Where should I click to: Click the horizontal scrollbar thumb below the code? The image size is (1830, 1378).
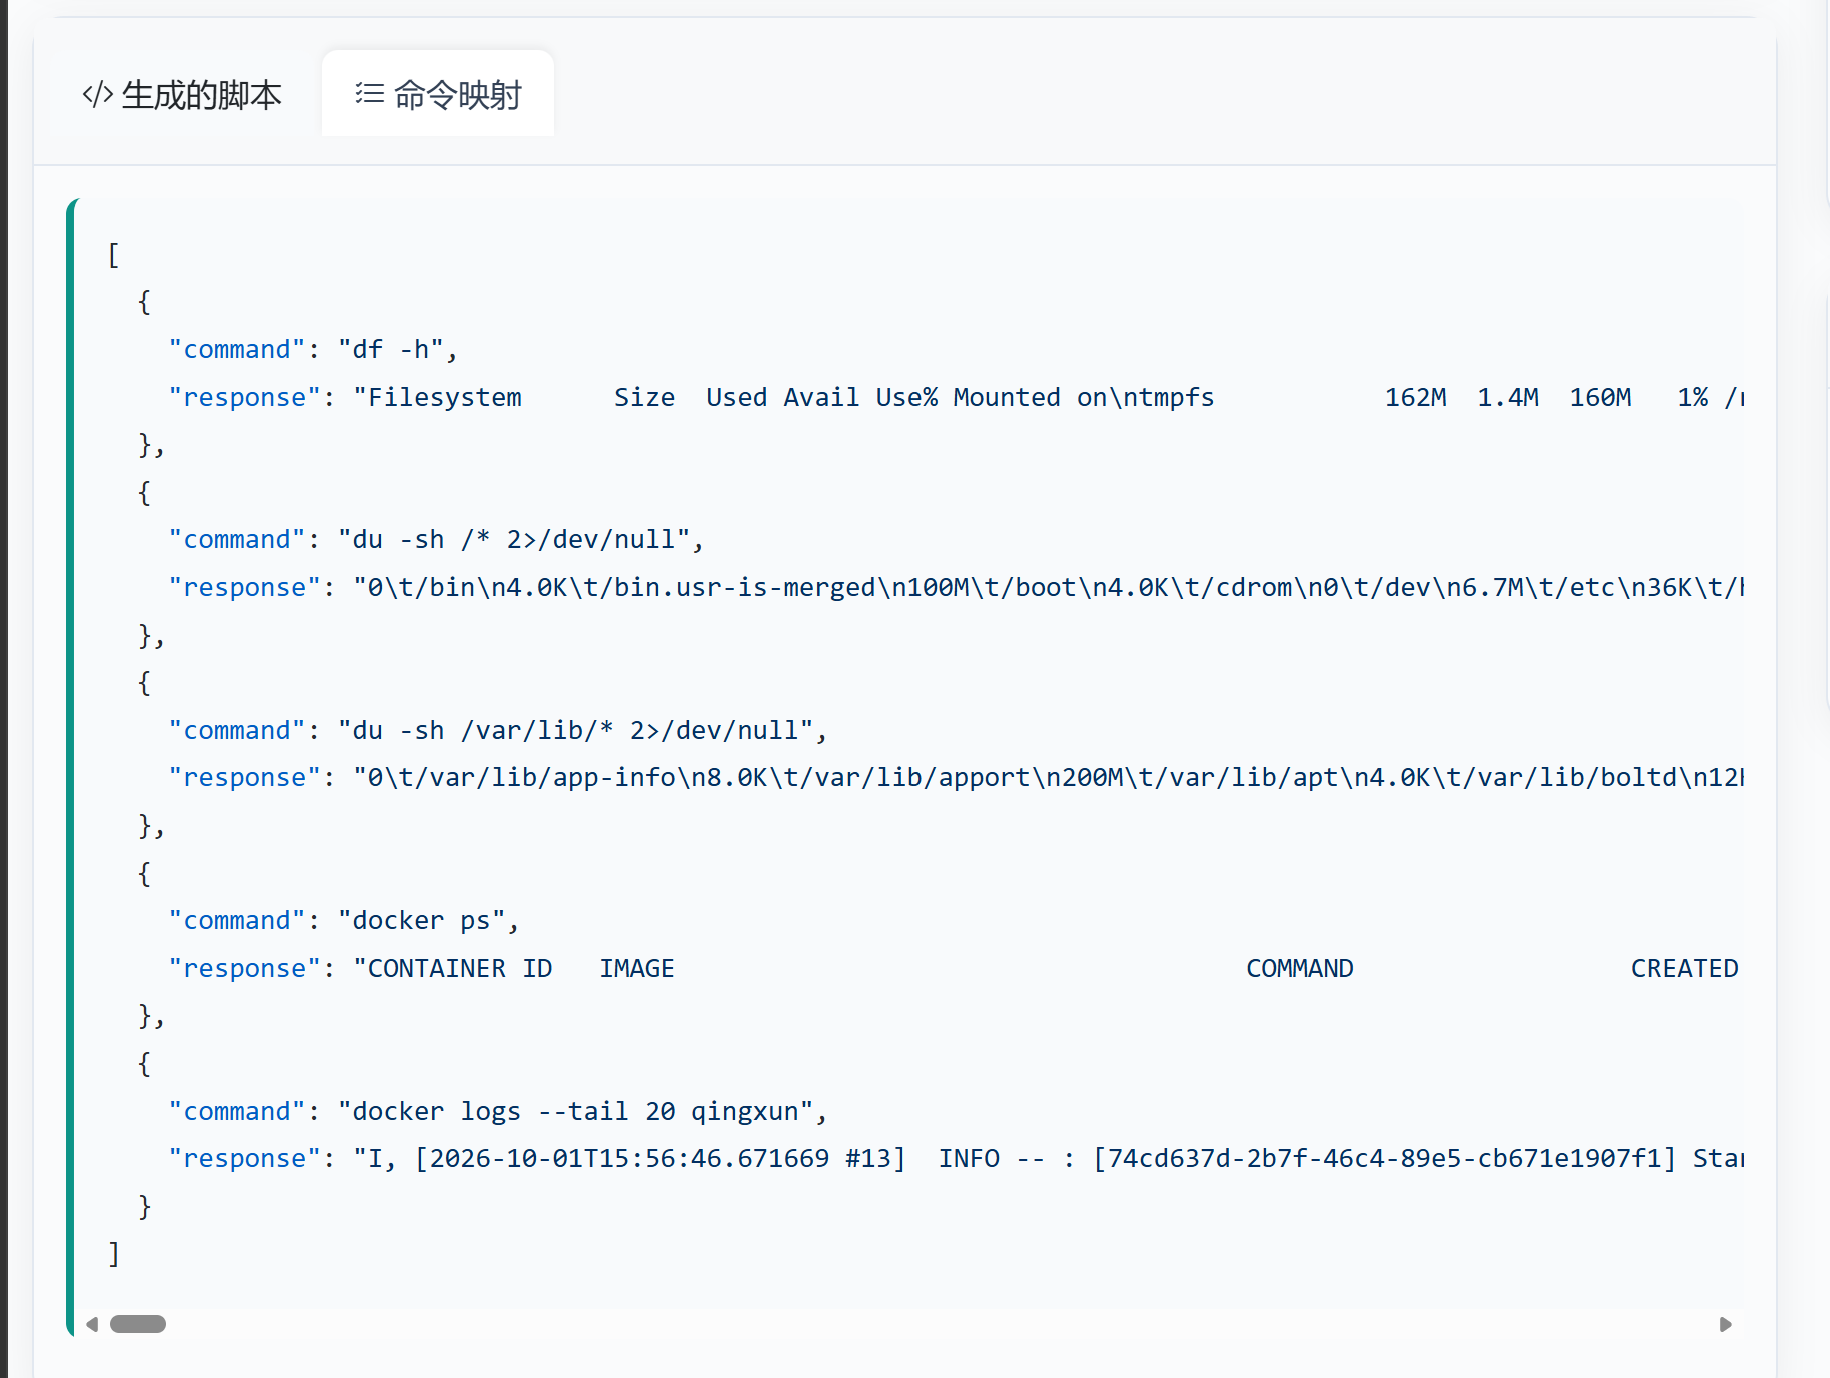click(x=138, y=1324)
